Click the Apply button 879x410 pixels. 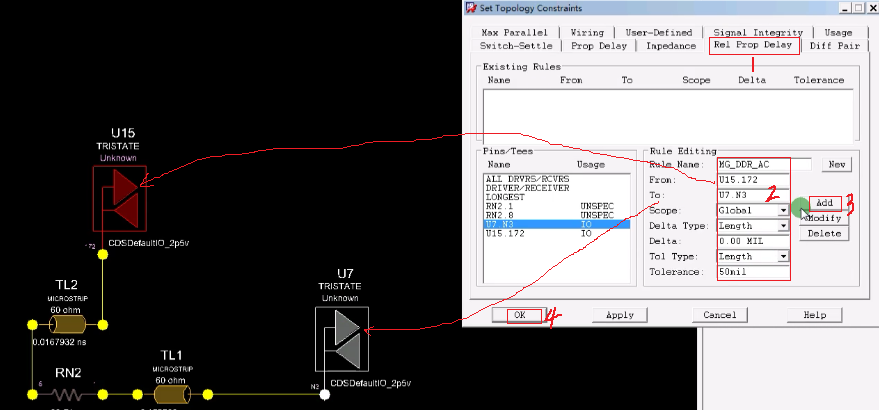coord(619,314)
